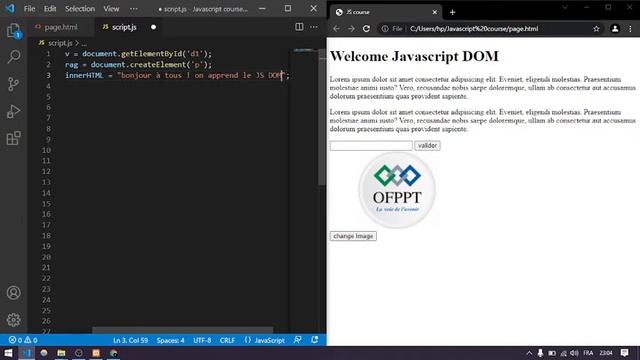The width and height of the screenshot is (640, 360).
Task: Switch to the script.js editor tab
Action: coord(124,27)
